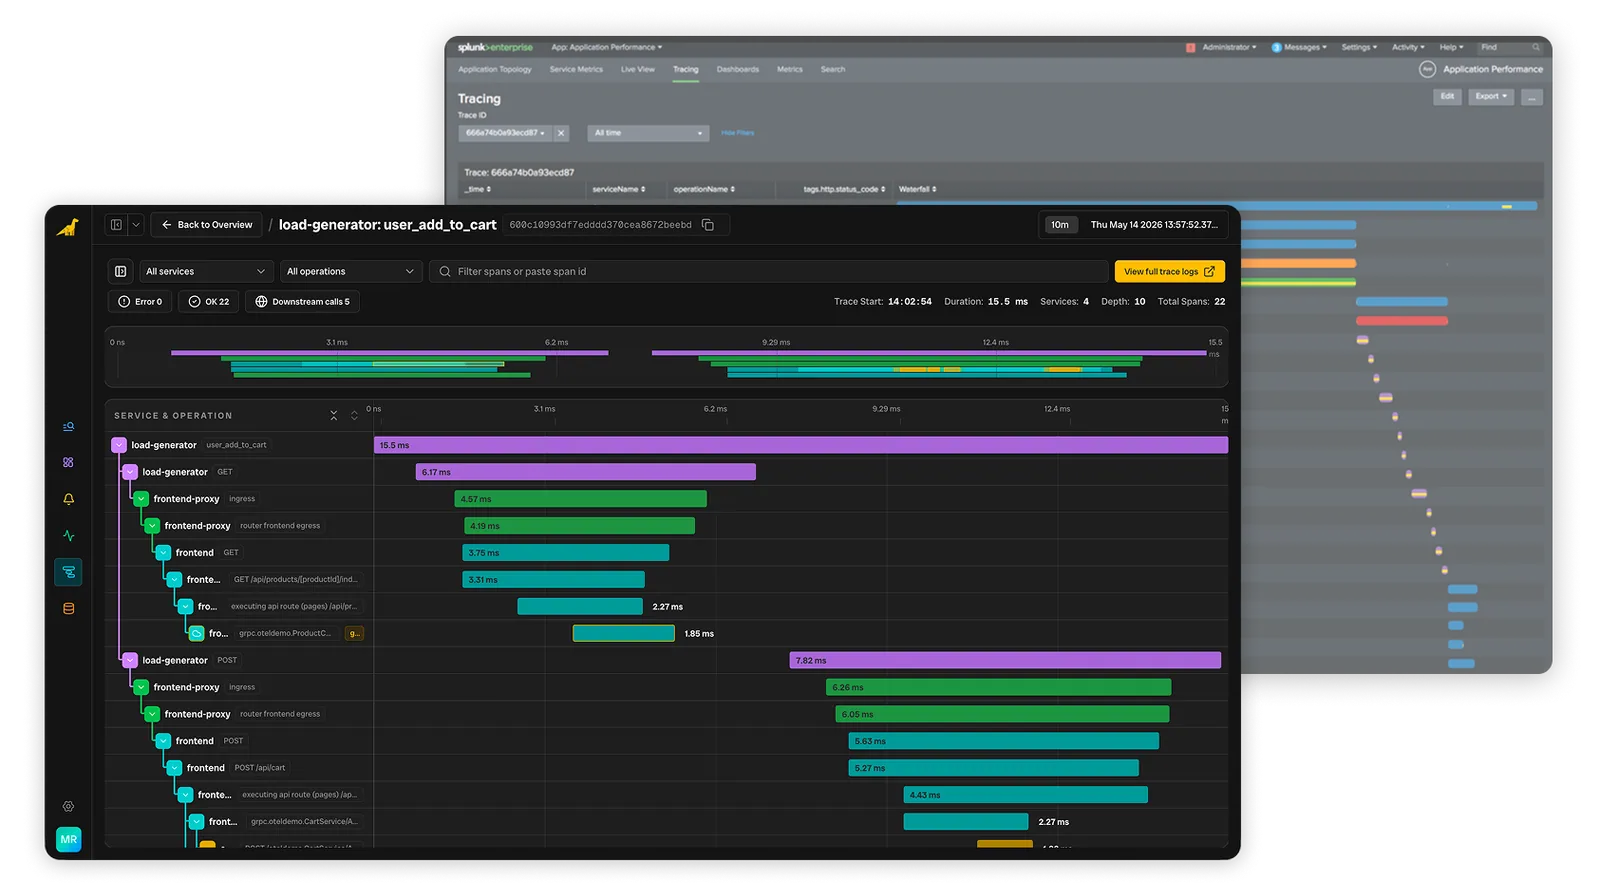This screenshot has width=1600, height=896.
Task: Open the Trace ID 666a74b0a93ecd87 dropdown in Splunk
Action: tap(505, 133)
